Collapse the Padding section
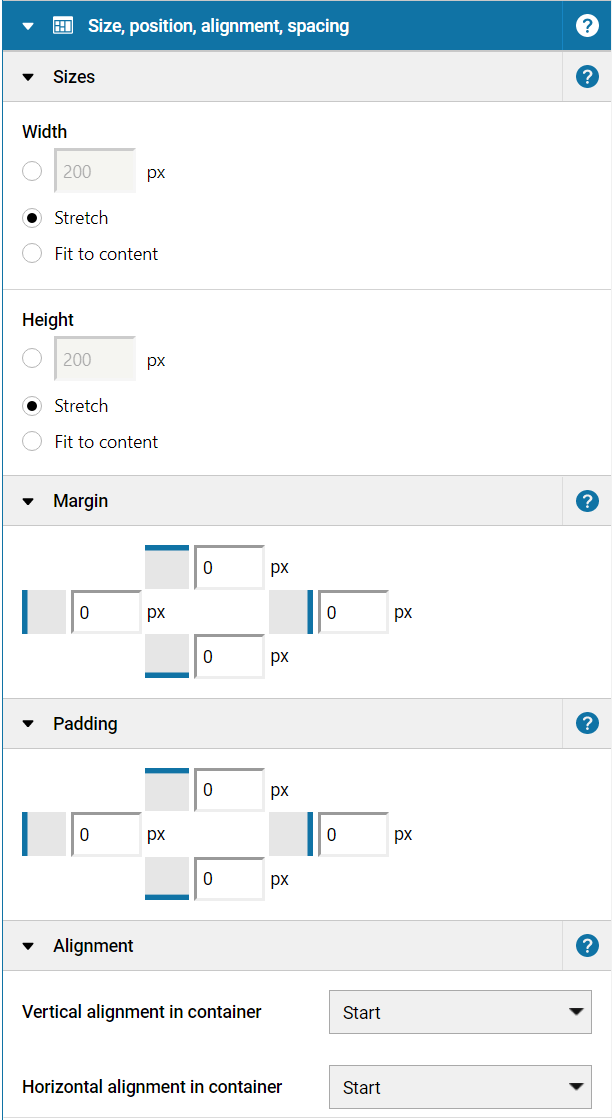Viewport: 612px width, 1120px height. 28,723
